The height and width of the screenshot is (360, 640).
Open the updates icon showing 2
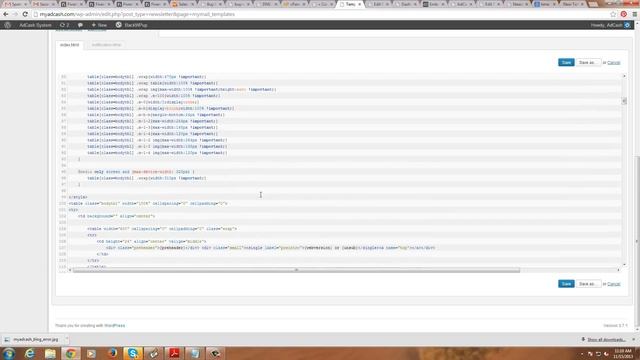coord(64,25)
